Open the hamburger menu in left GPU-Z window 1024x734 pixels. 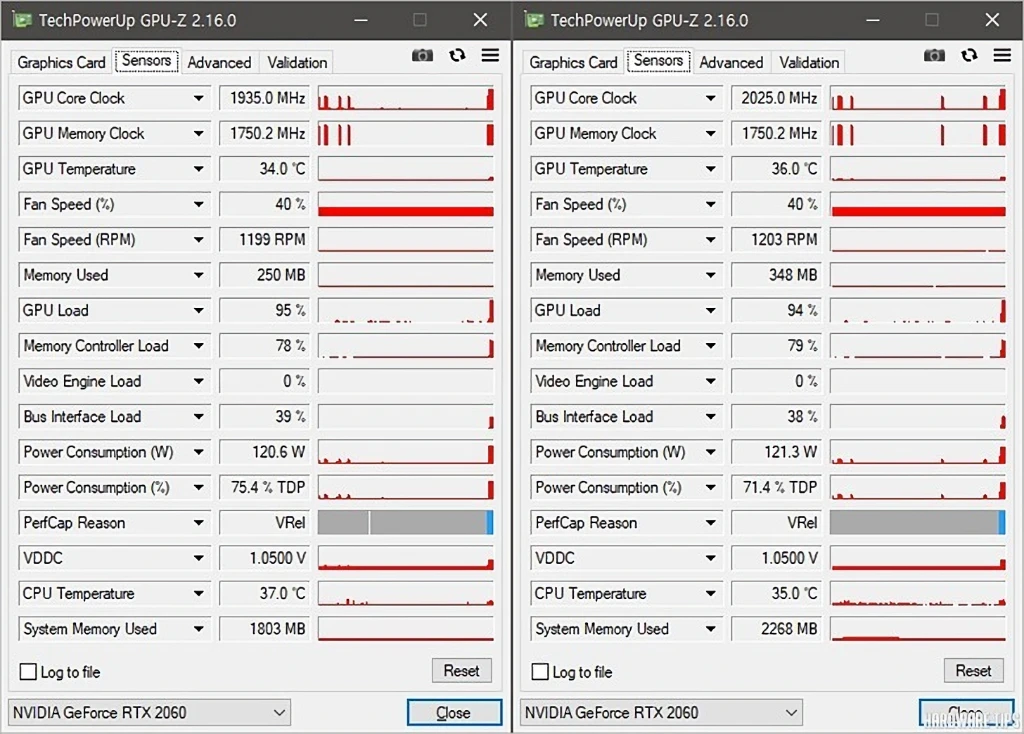(490, 56)
